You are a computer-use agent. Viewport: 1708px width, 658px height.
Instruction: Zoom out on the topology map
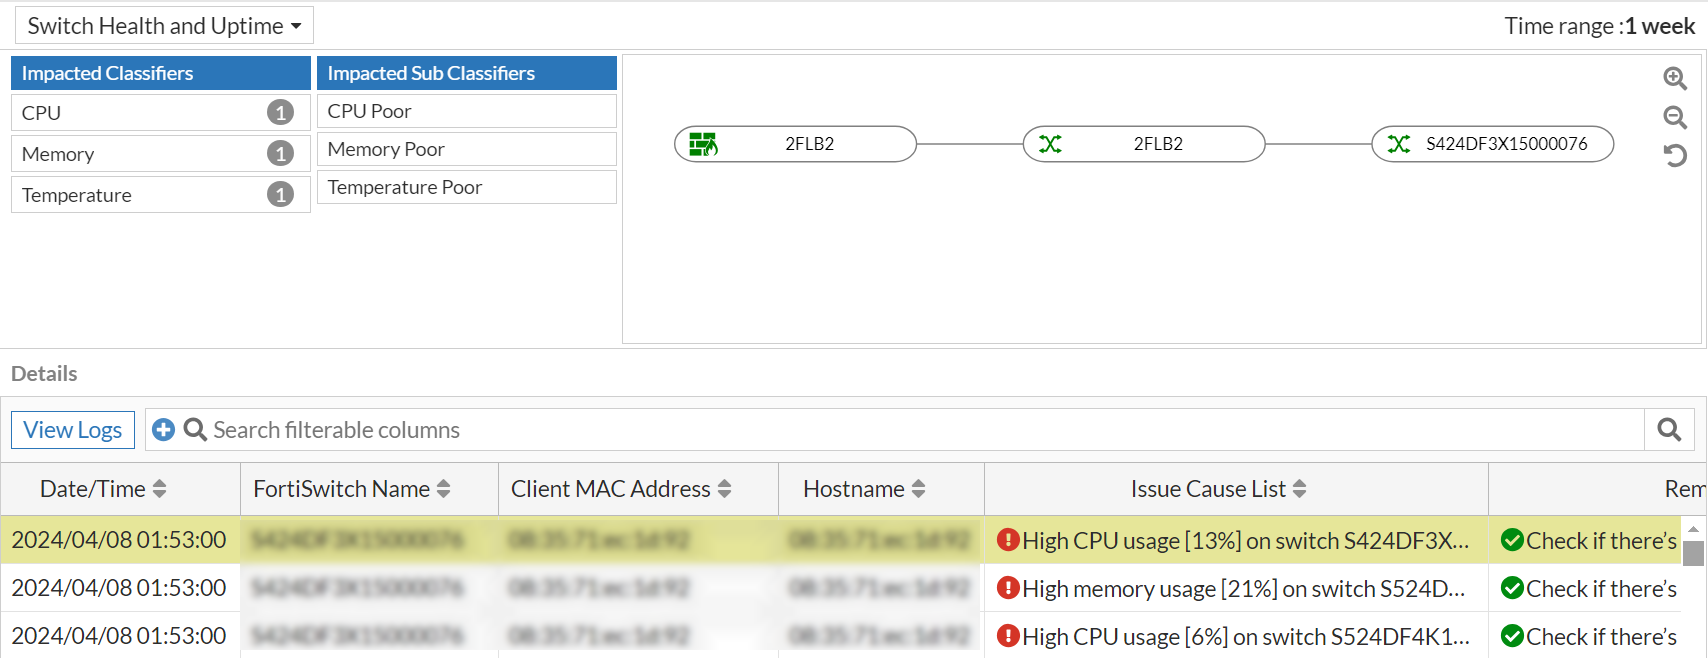[1675, 117]
